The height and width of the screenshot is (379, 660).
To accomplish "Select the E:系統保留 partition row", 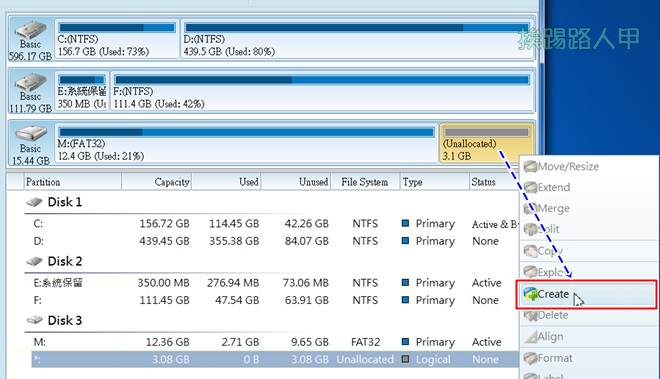I will click(x=275, y=283).
